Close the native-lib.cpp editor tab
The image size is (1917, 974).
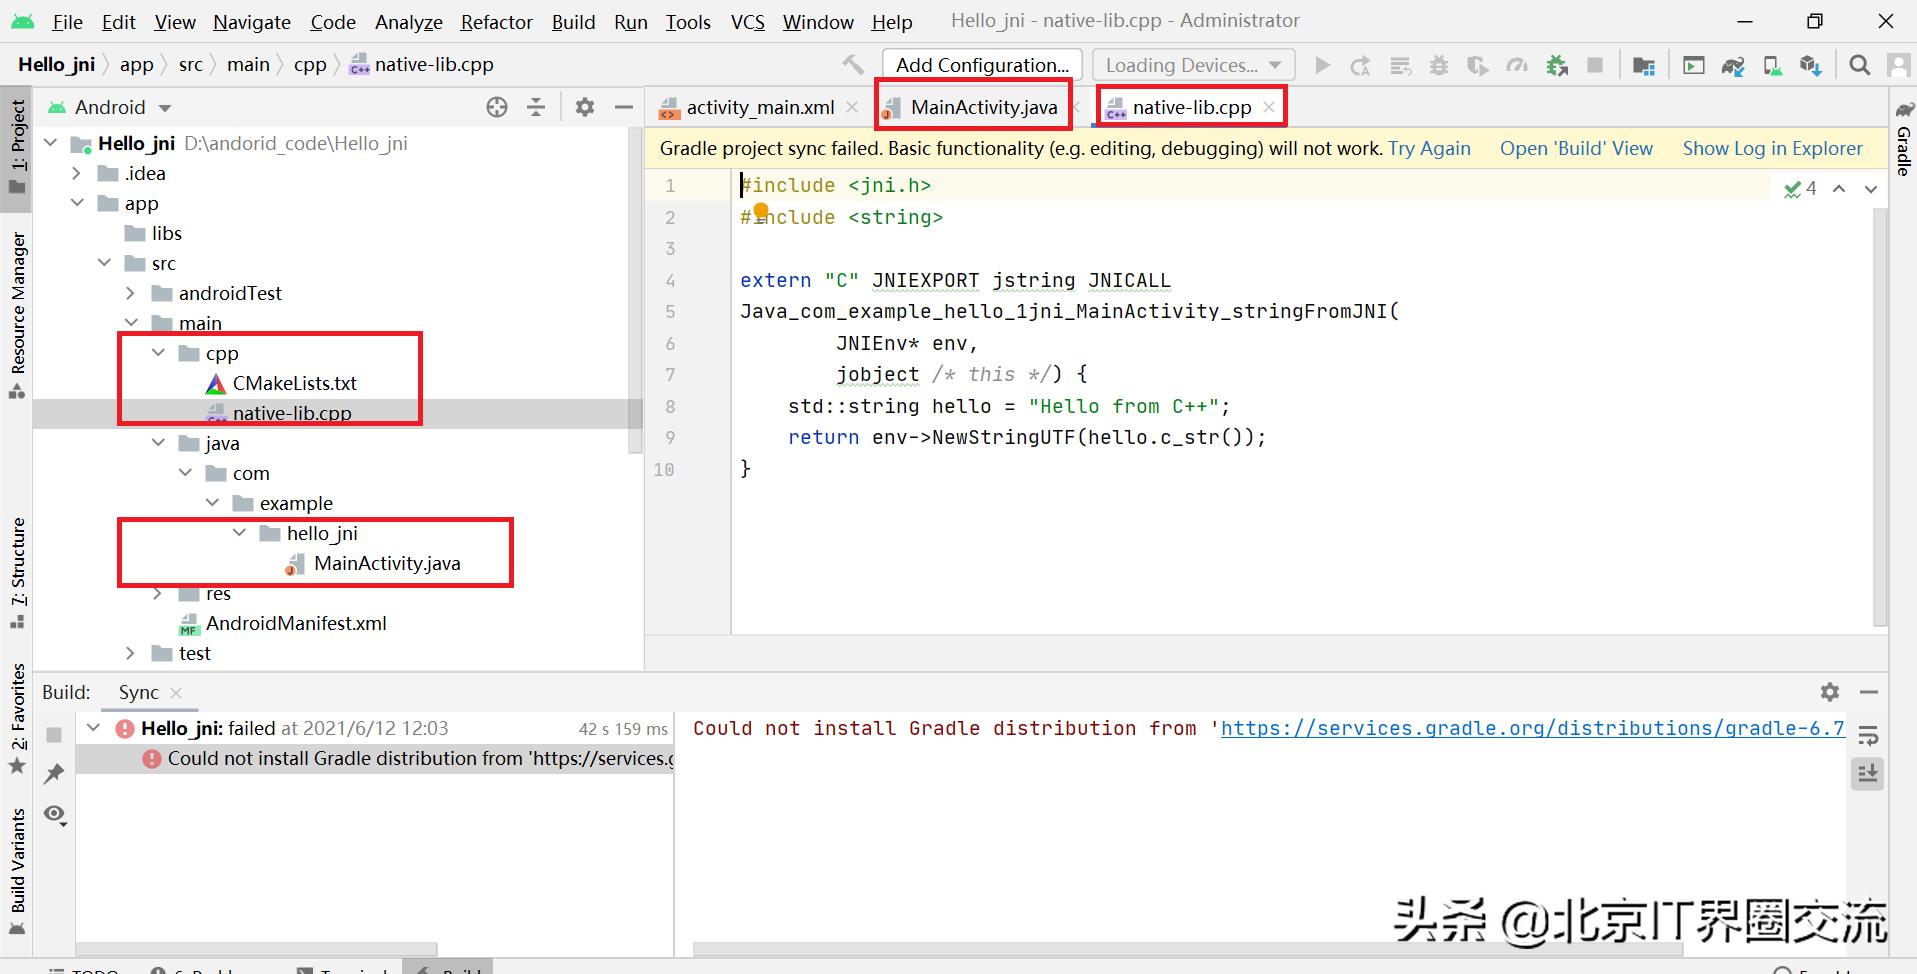[1269, 107]
